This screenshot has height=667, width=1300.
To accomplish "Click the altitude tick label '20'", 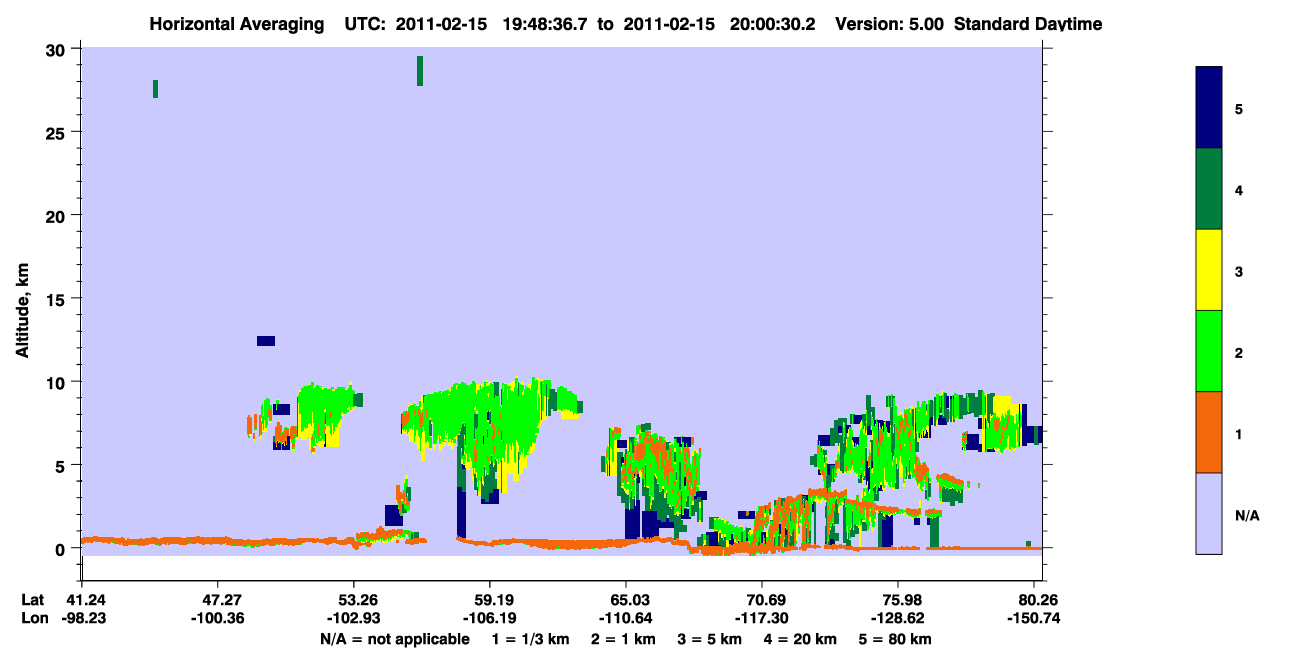I will [57, 216].
